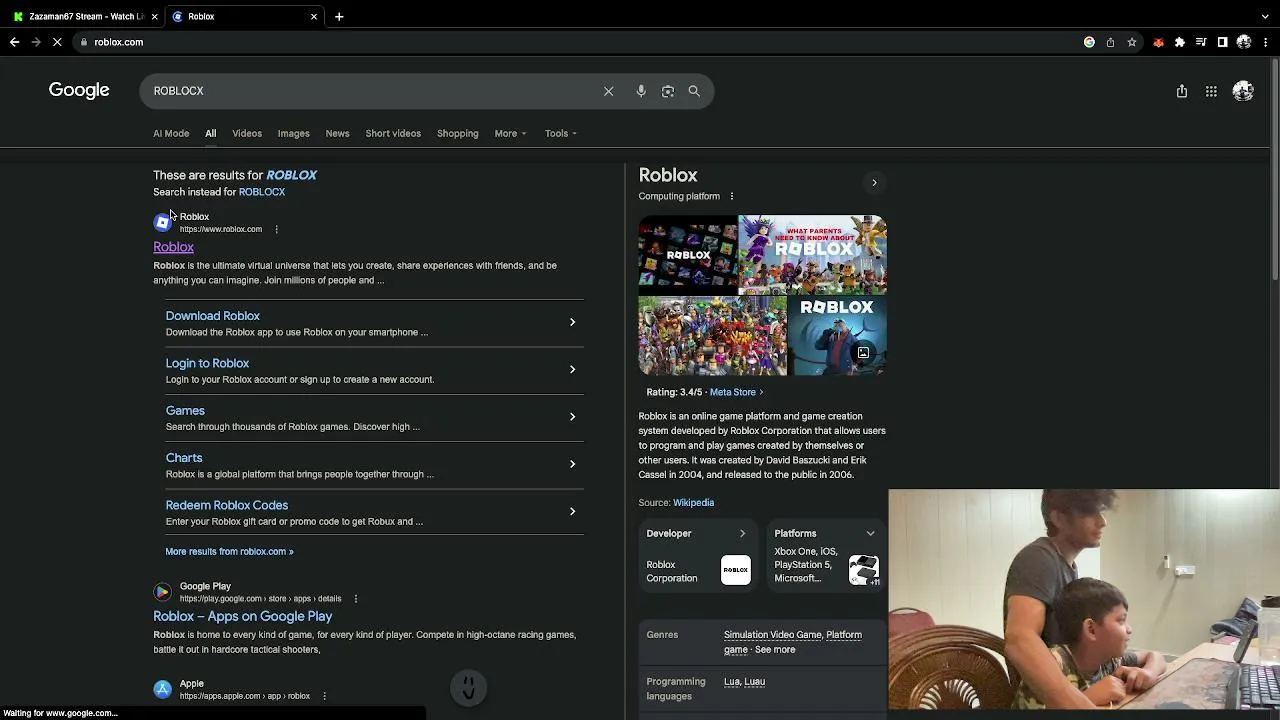This screenshot has width=1280, height=720.
Task: Open the Redeem Roblox Codes sitelink
Action: tap(227, 505)
